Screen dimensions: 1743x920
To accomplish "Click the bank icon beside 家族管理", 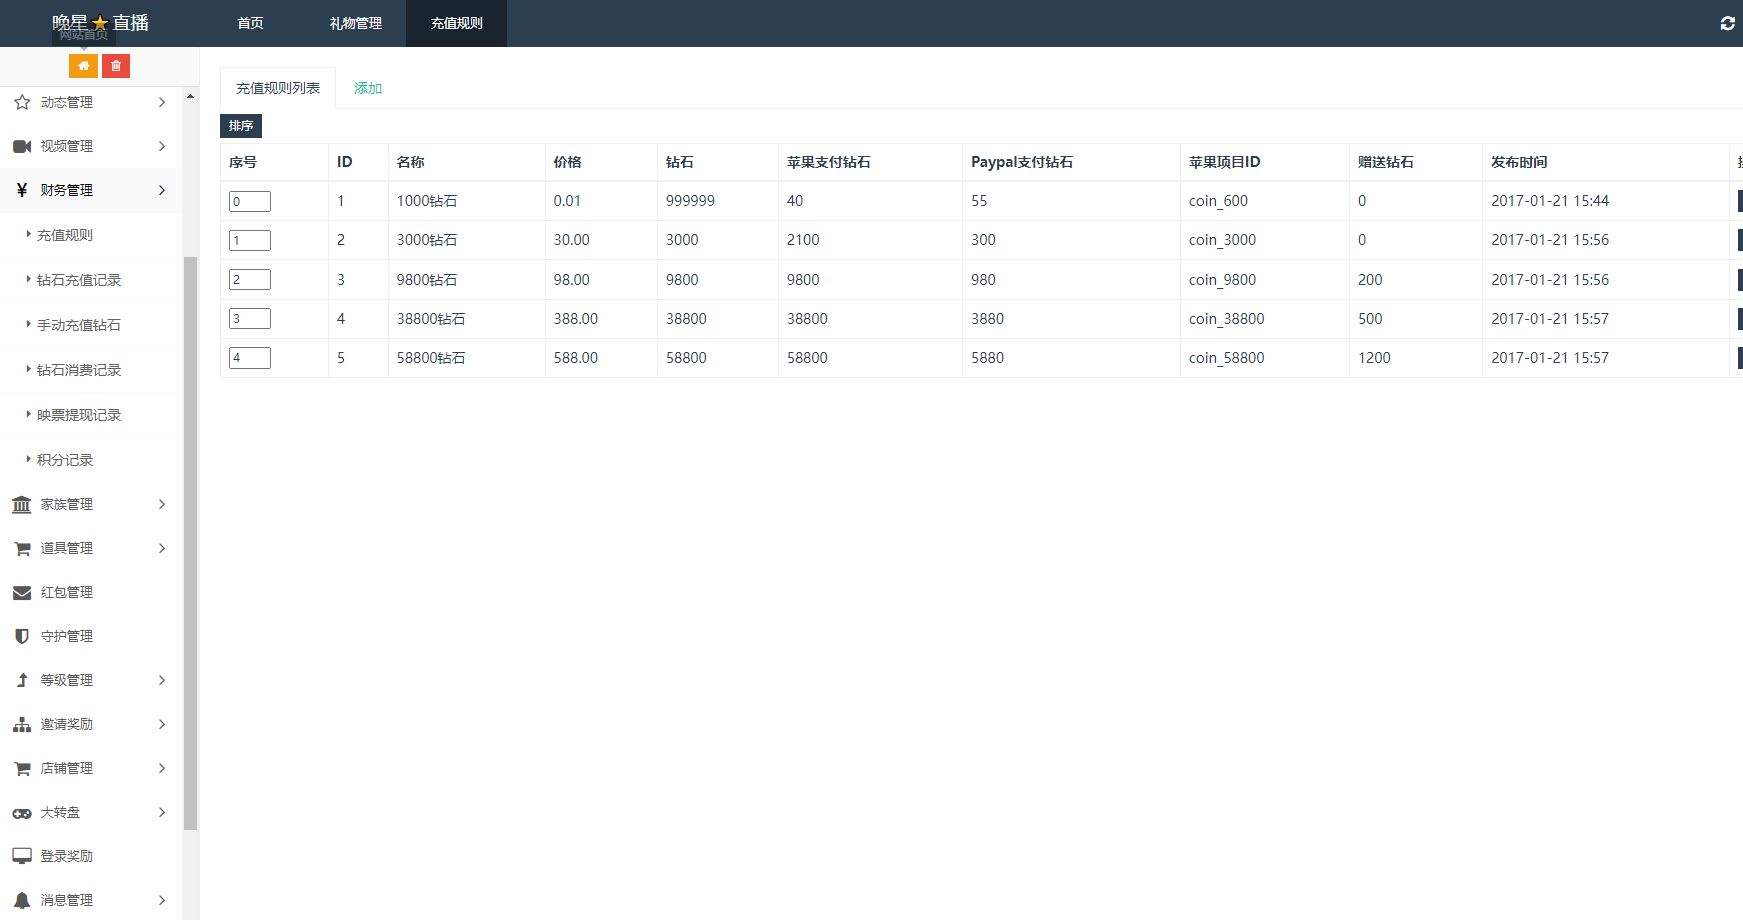I will click(x=22, y=504).
